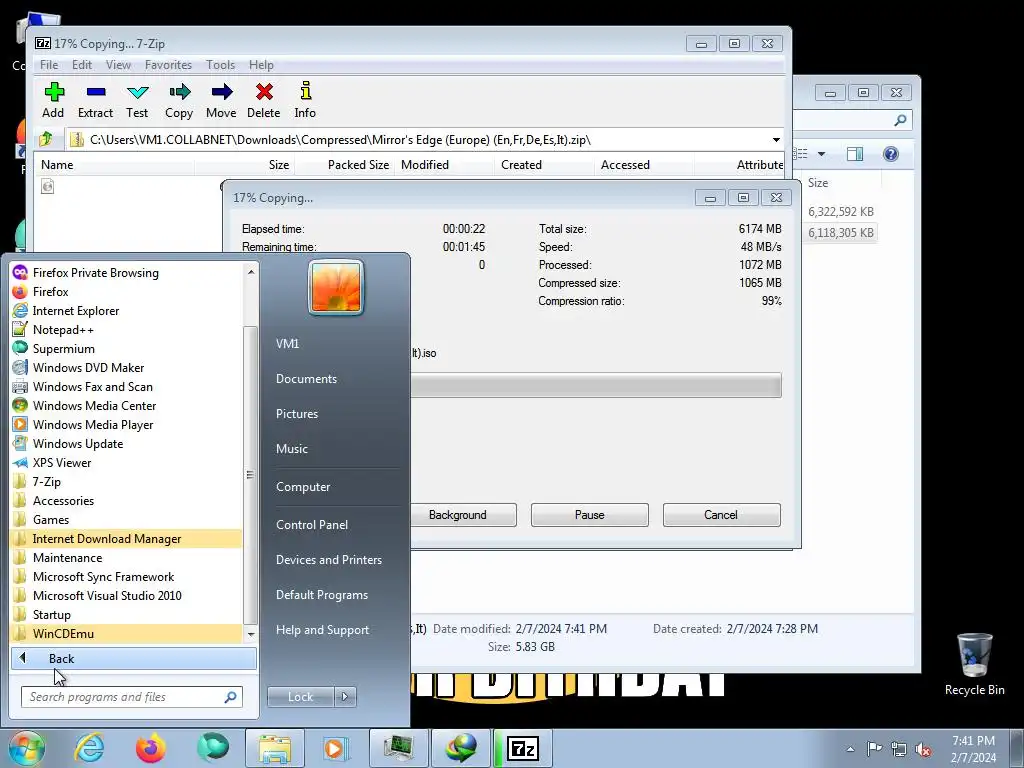Expand the Microsoft Visual Studio 2010 folder
Image resolution: width=1024 pixels, height=768 pixels.
(107, 595)
